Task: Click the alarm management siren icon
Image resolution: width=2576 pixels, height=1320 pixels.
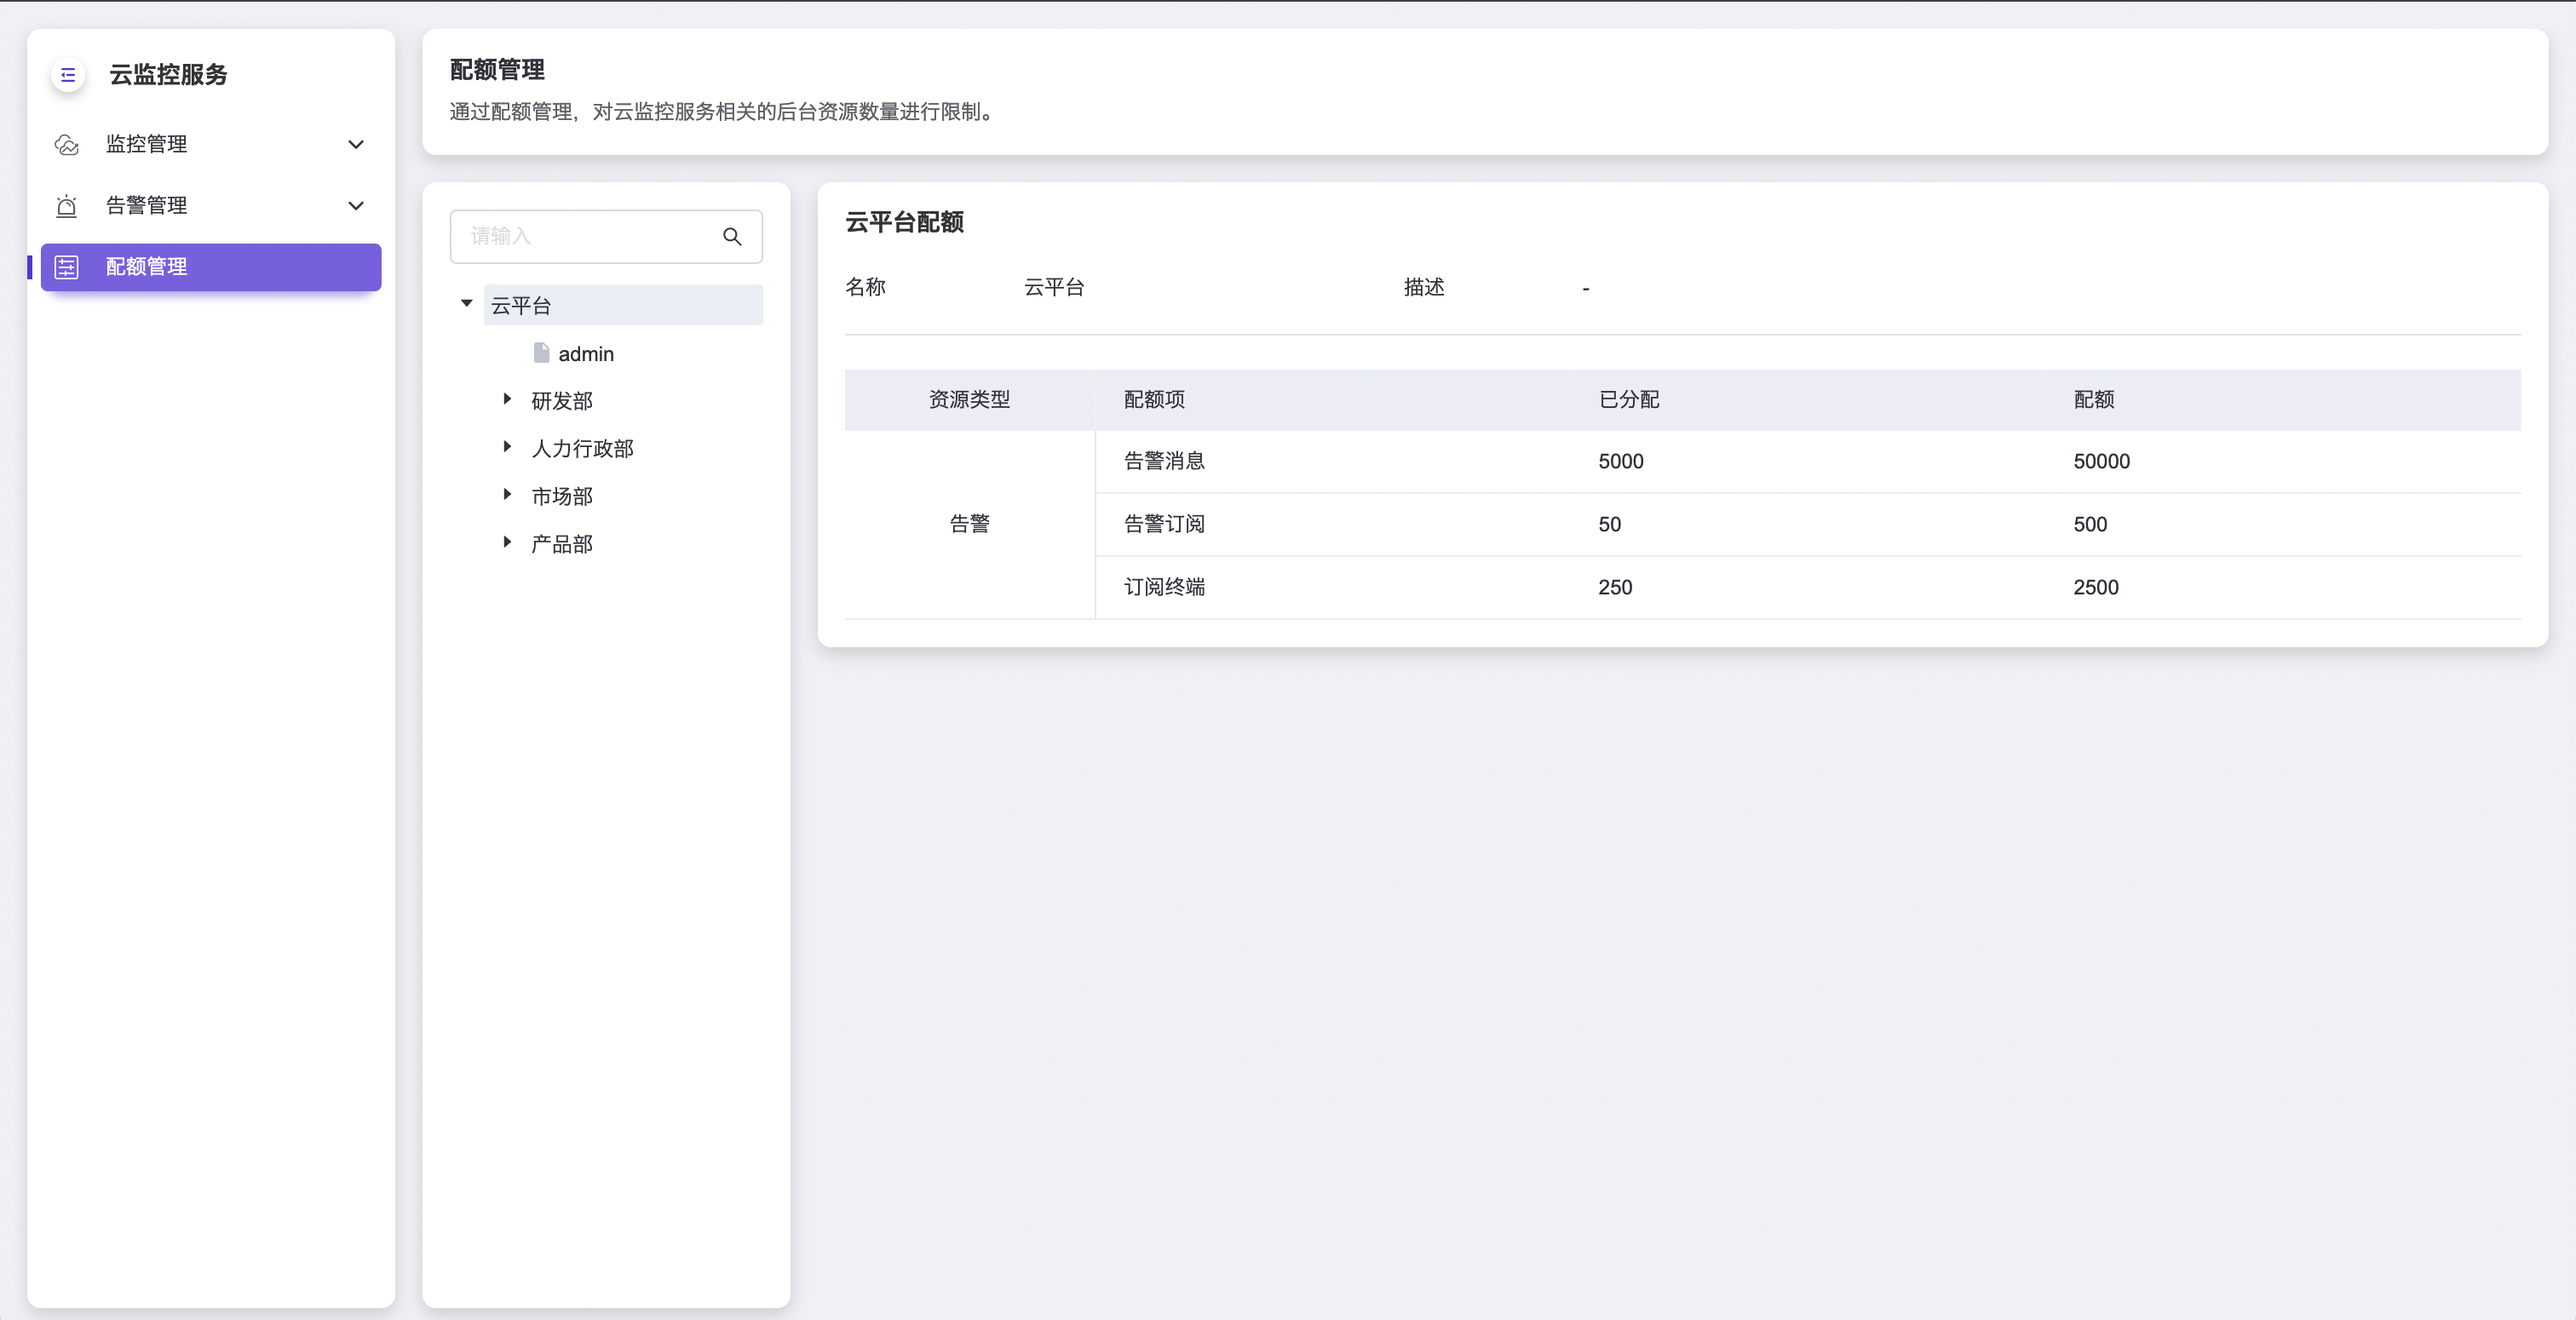Action: pyautogui.click(x=67, y=206)
